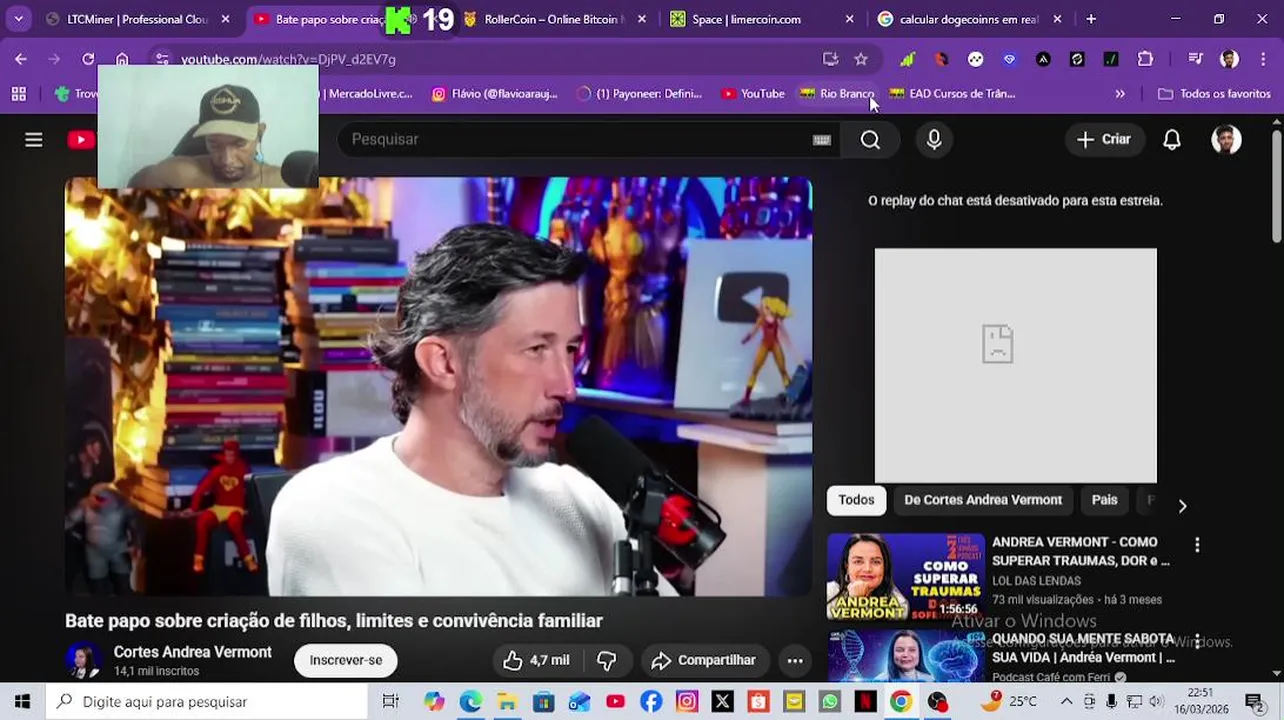The width and height of the screenshot is (1284, 720).
Task: Switch to RollerCoin Online Bitcoin tab
Action: pyautogui.click(x=554, y=19)
